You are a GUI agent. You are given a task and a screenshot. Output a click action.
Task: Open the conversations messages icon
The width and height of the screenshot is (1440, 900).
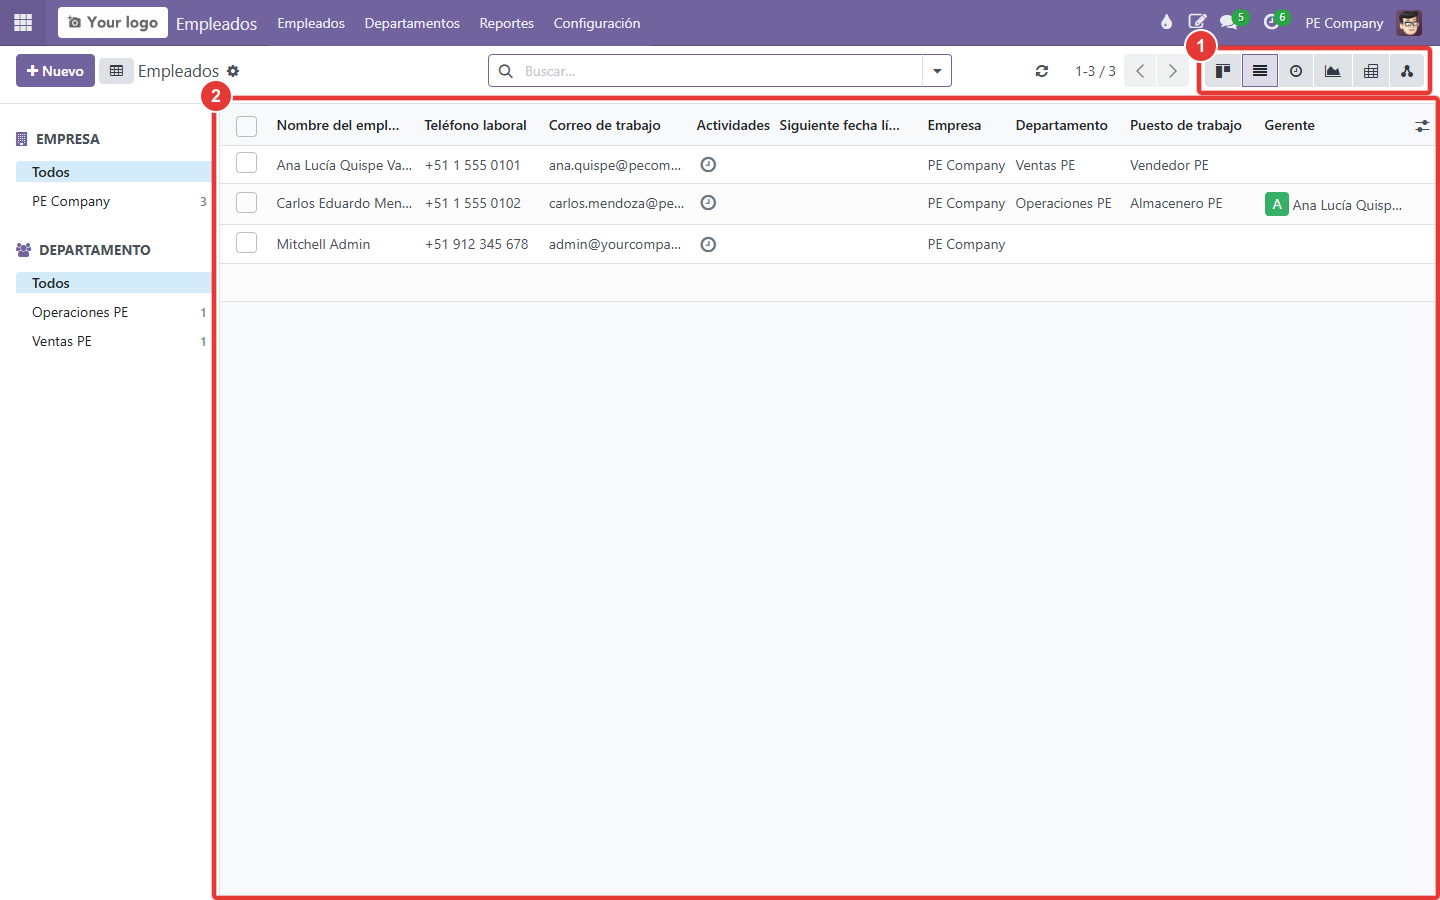(1230, 22)
